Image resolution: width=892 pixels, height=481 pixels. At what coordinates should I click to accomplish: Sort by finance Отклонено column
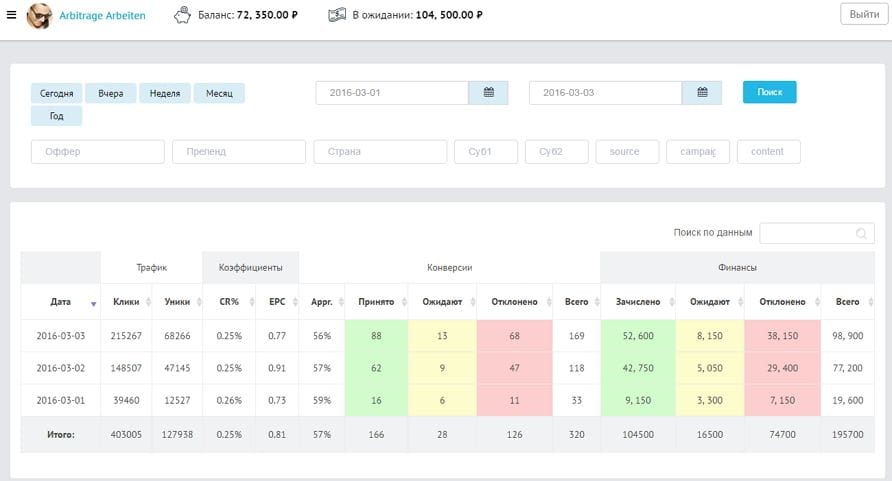point(782,302)
